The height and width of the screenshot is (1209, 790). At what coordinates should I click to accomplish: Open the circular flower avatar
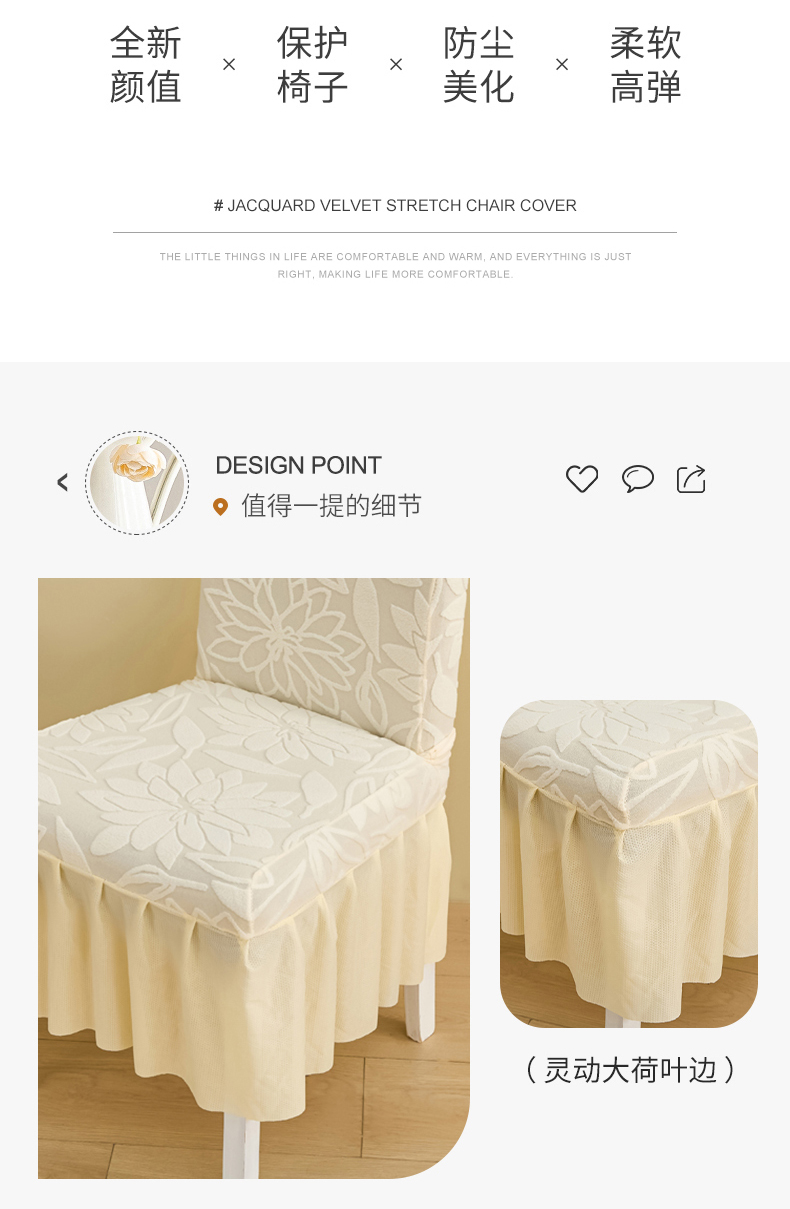[x=137, y=483]
